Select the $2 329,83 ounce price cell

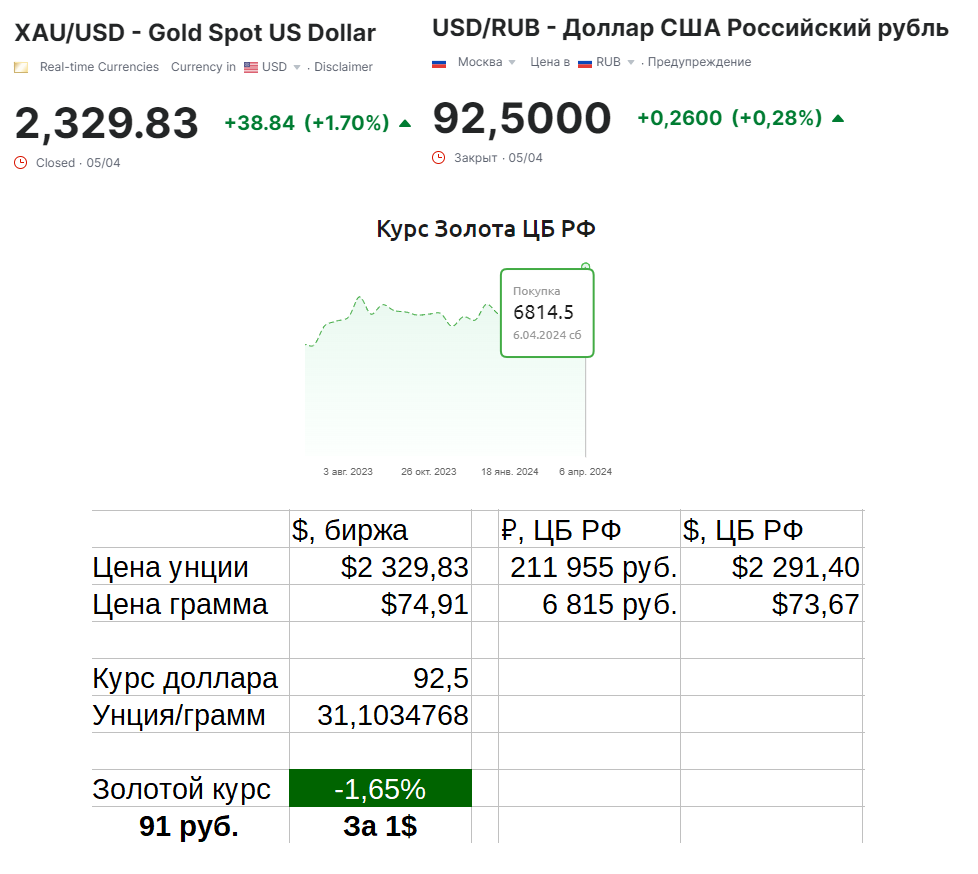click(x=380, y=566)
